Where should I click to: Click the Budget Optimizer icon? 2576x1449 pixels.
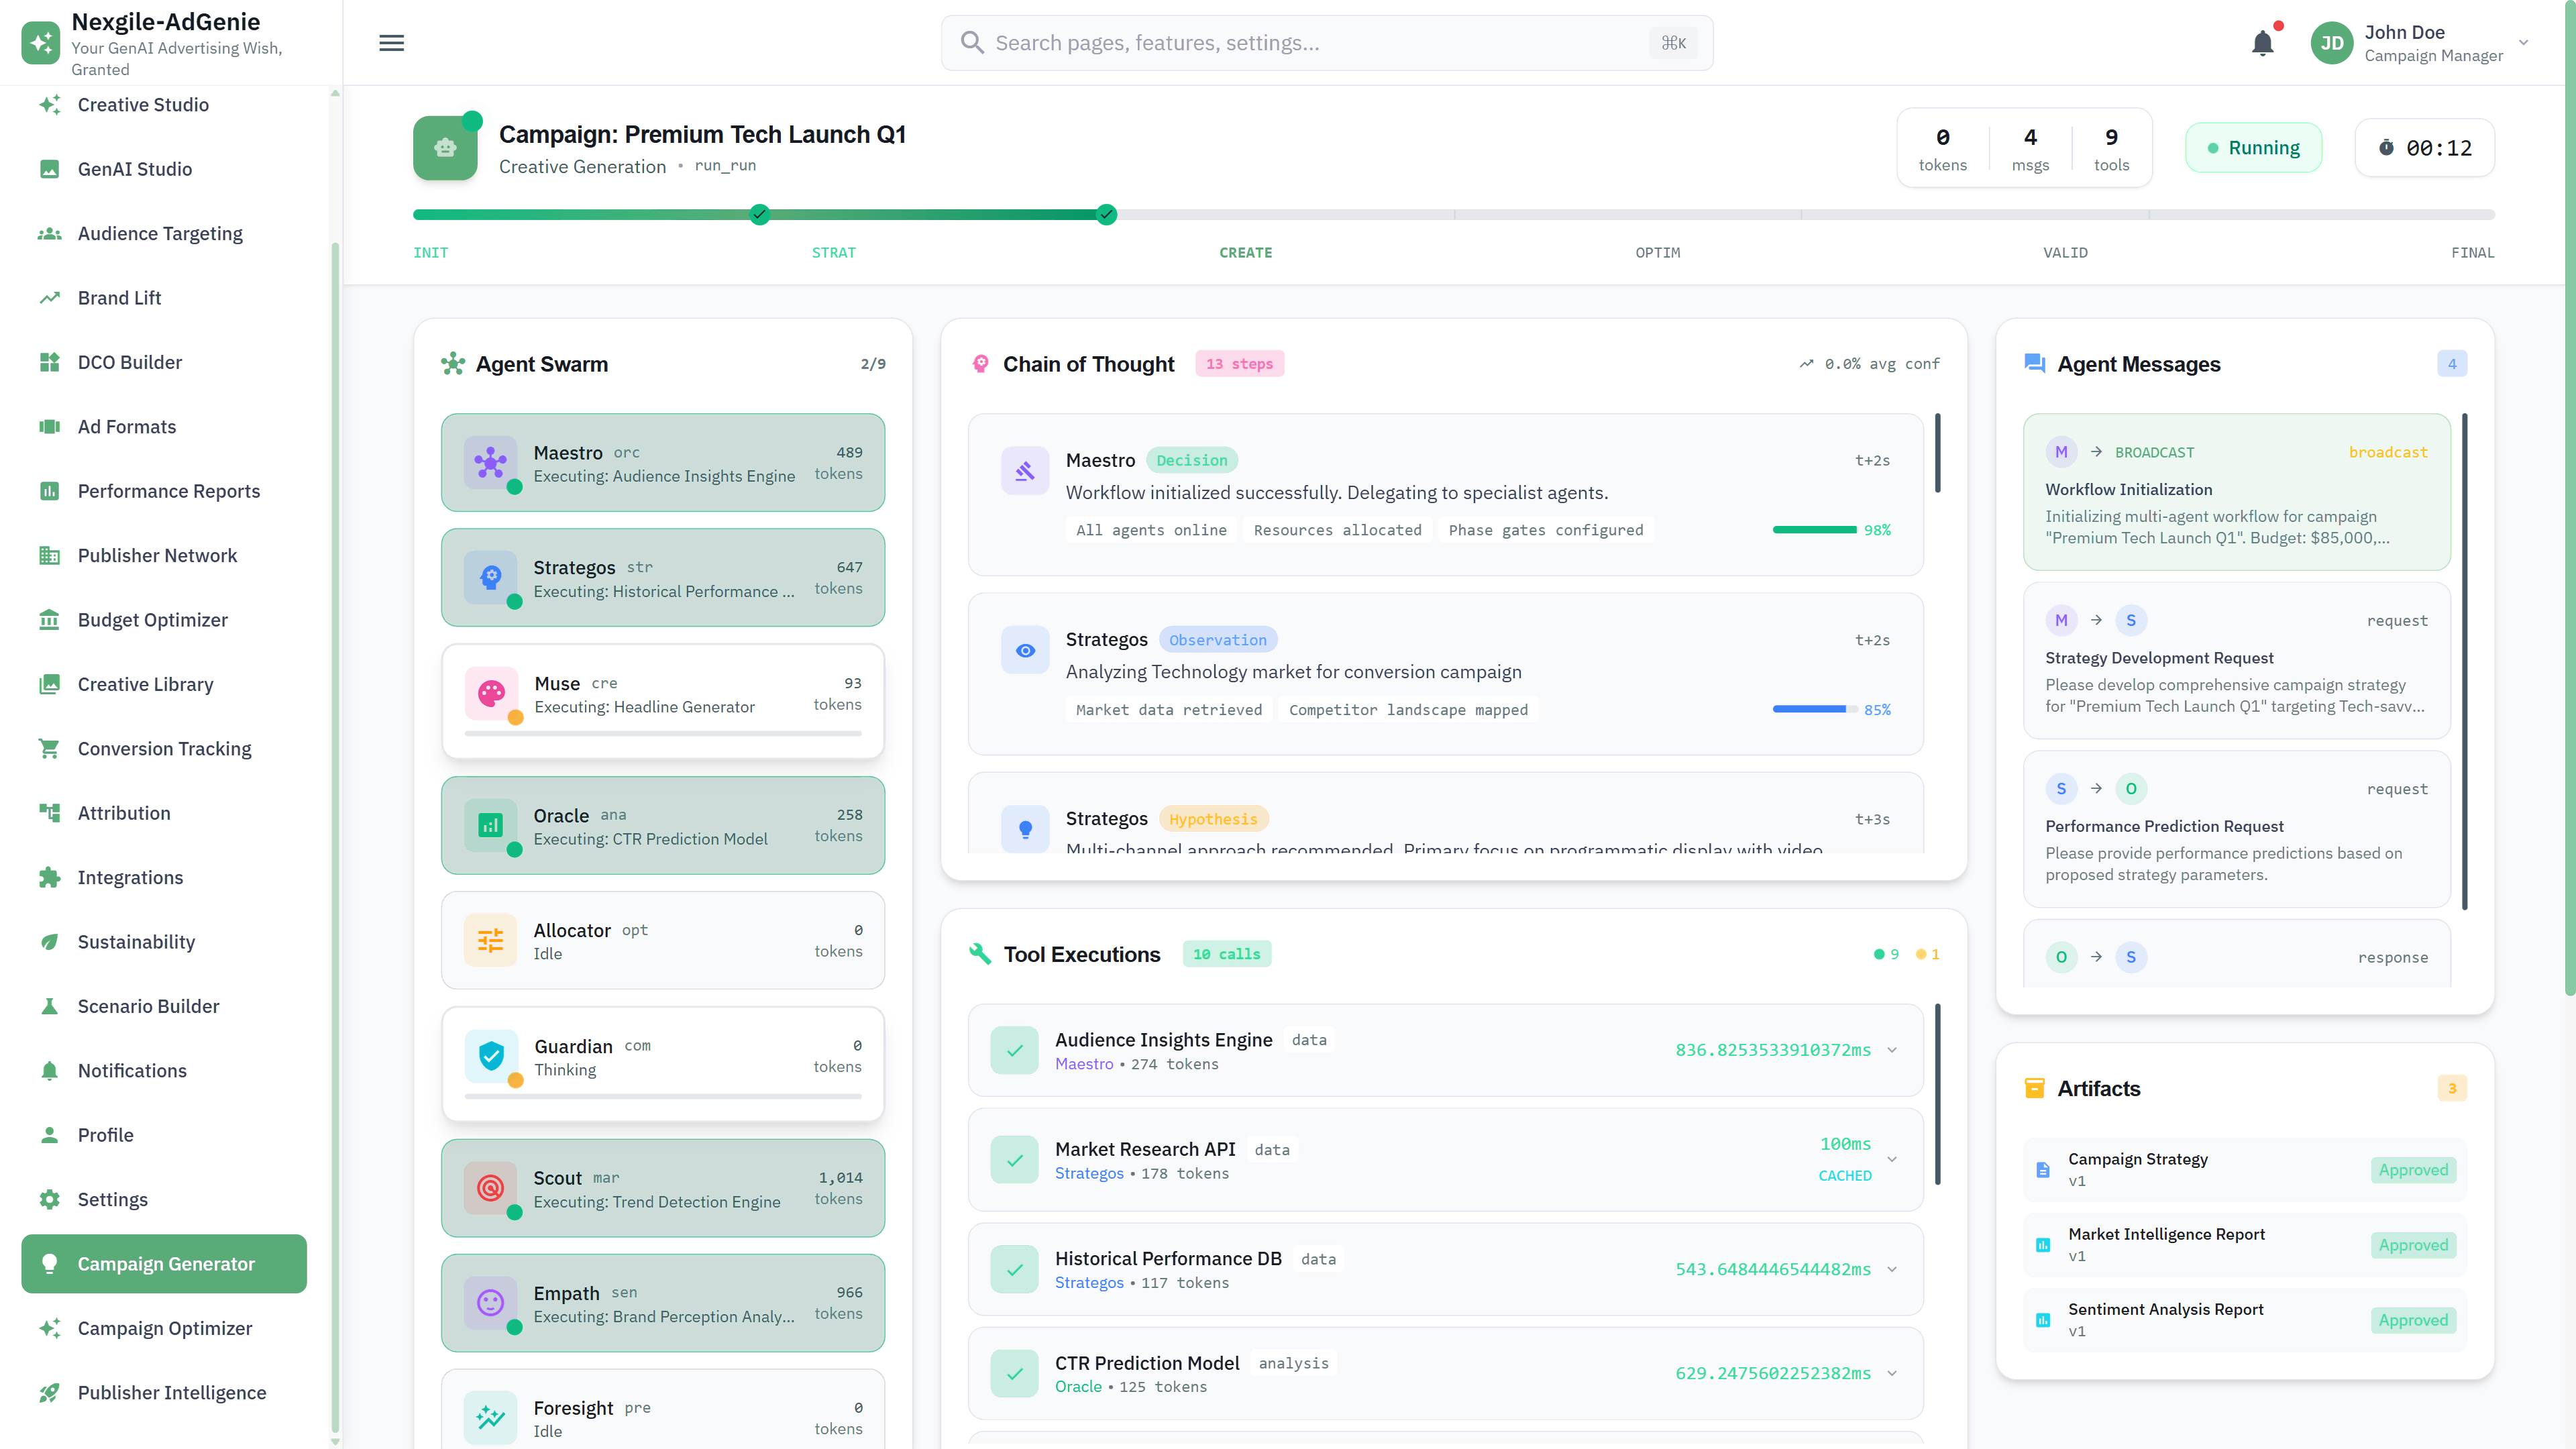49,620
